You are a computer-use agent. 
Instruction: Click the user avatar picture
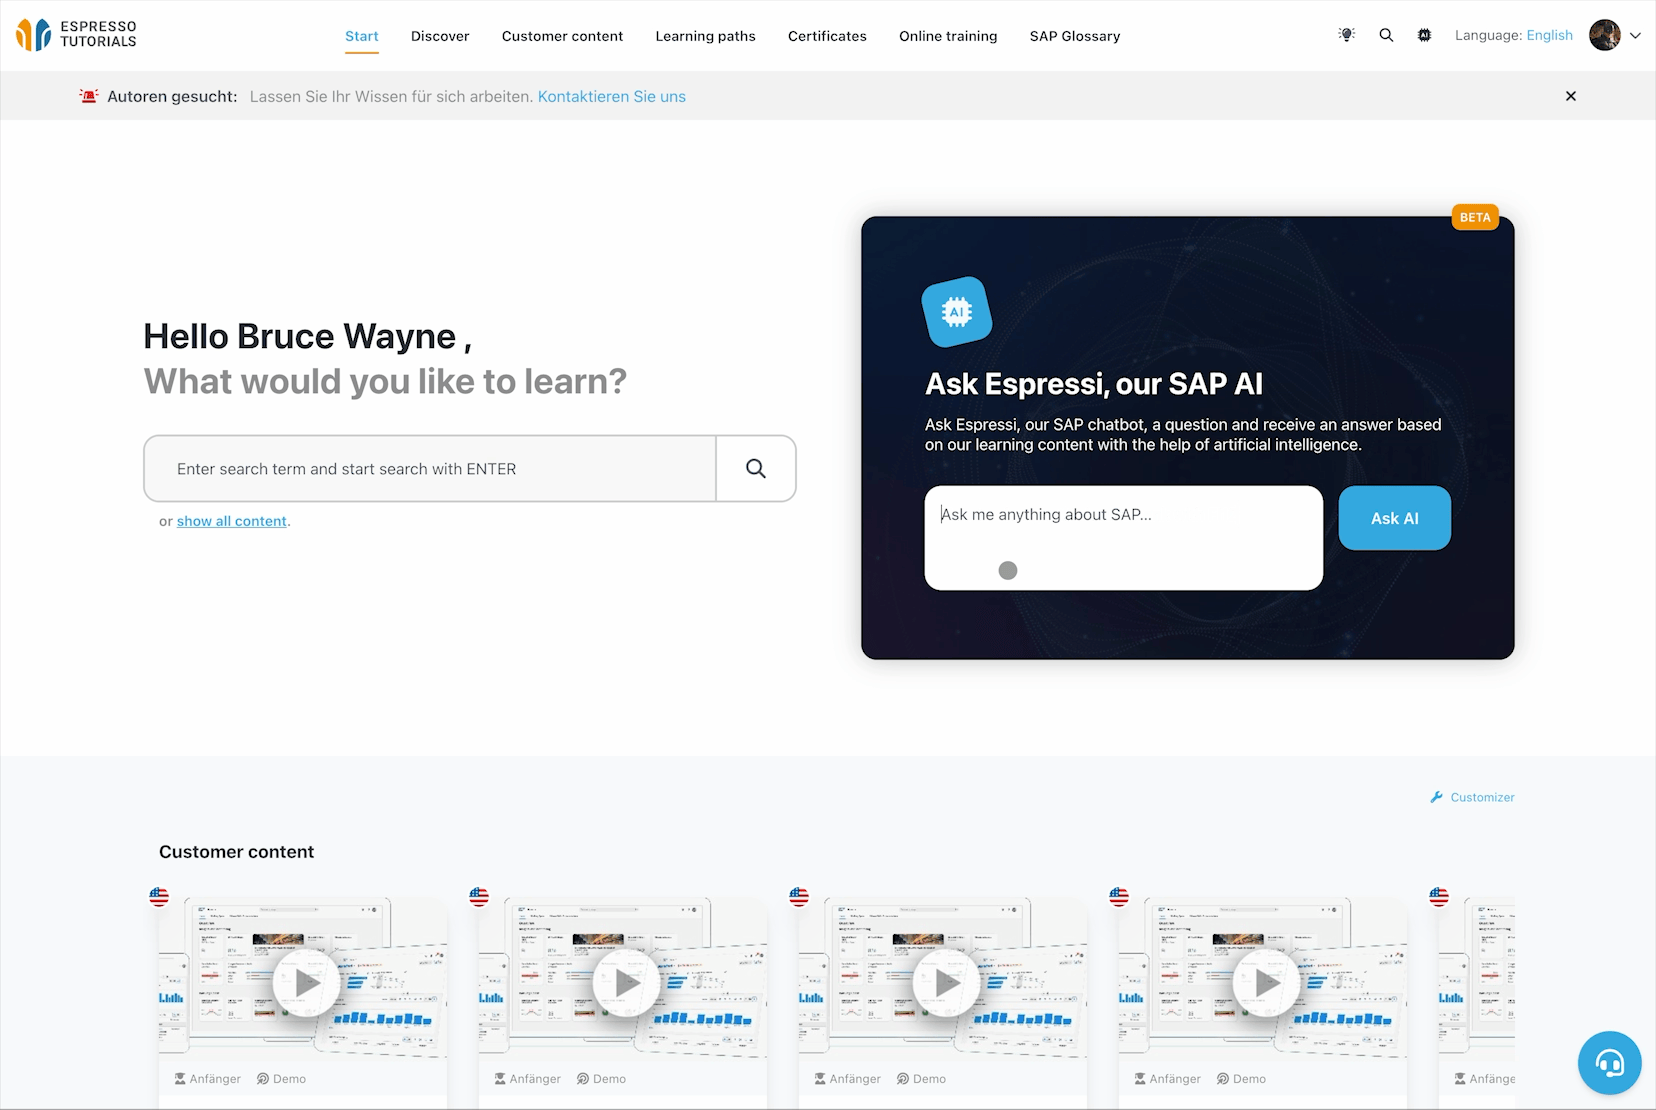[1605, 35]
